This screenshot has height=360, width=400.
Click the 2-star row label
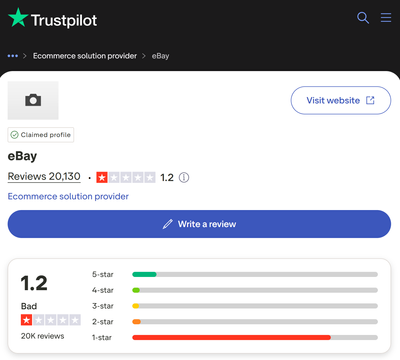coord(103,322)
